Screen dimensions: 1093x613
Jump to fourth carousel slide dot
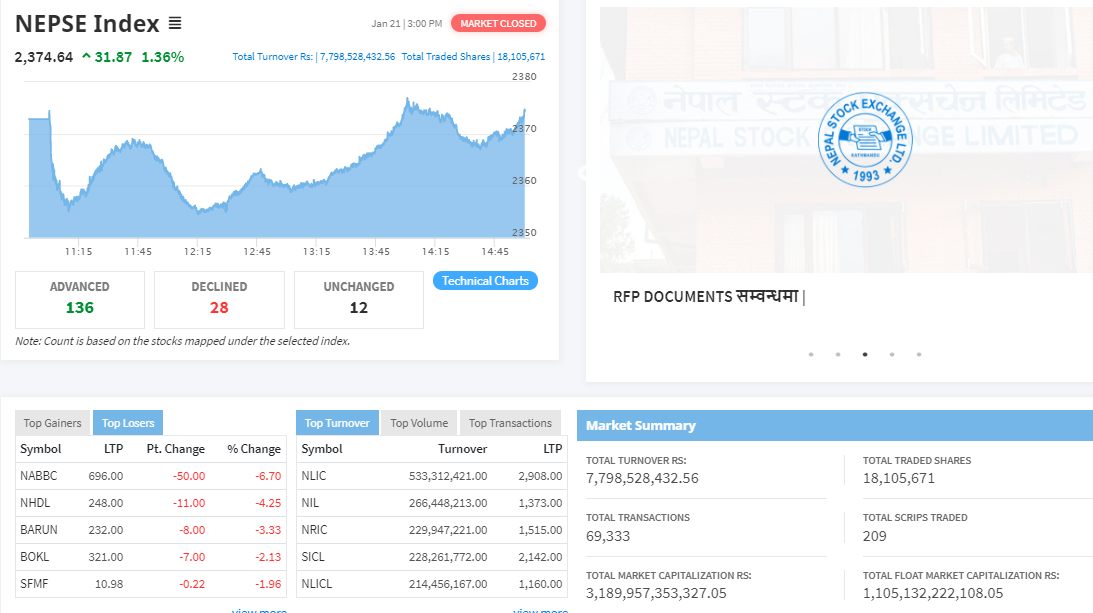coord(892,354)
